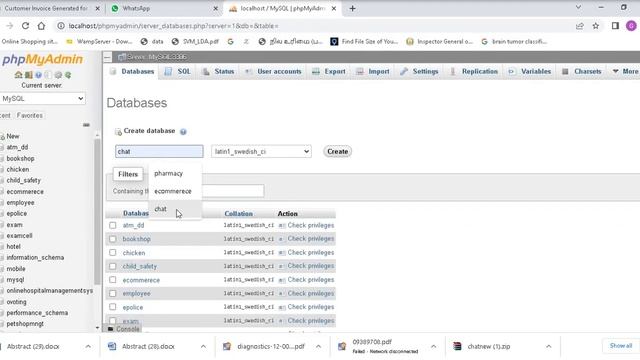Image resolution: width=640 pixels, height=360 pixels.
Task: Open the User accounts tab
Action: click(273, 71)
